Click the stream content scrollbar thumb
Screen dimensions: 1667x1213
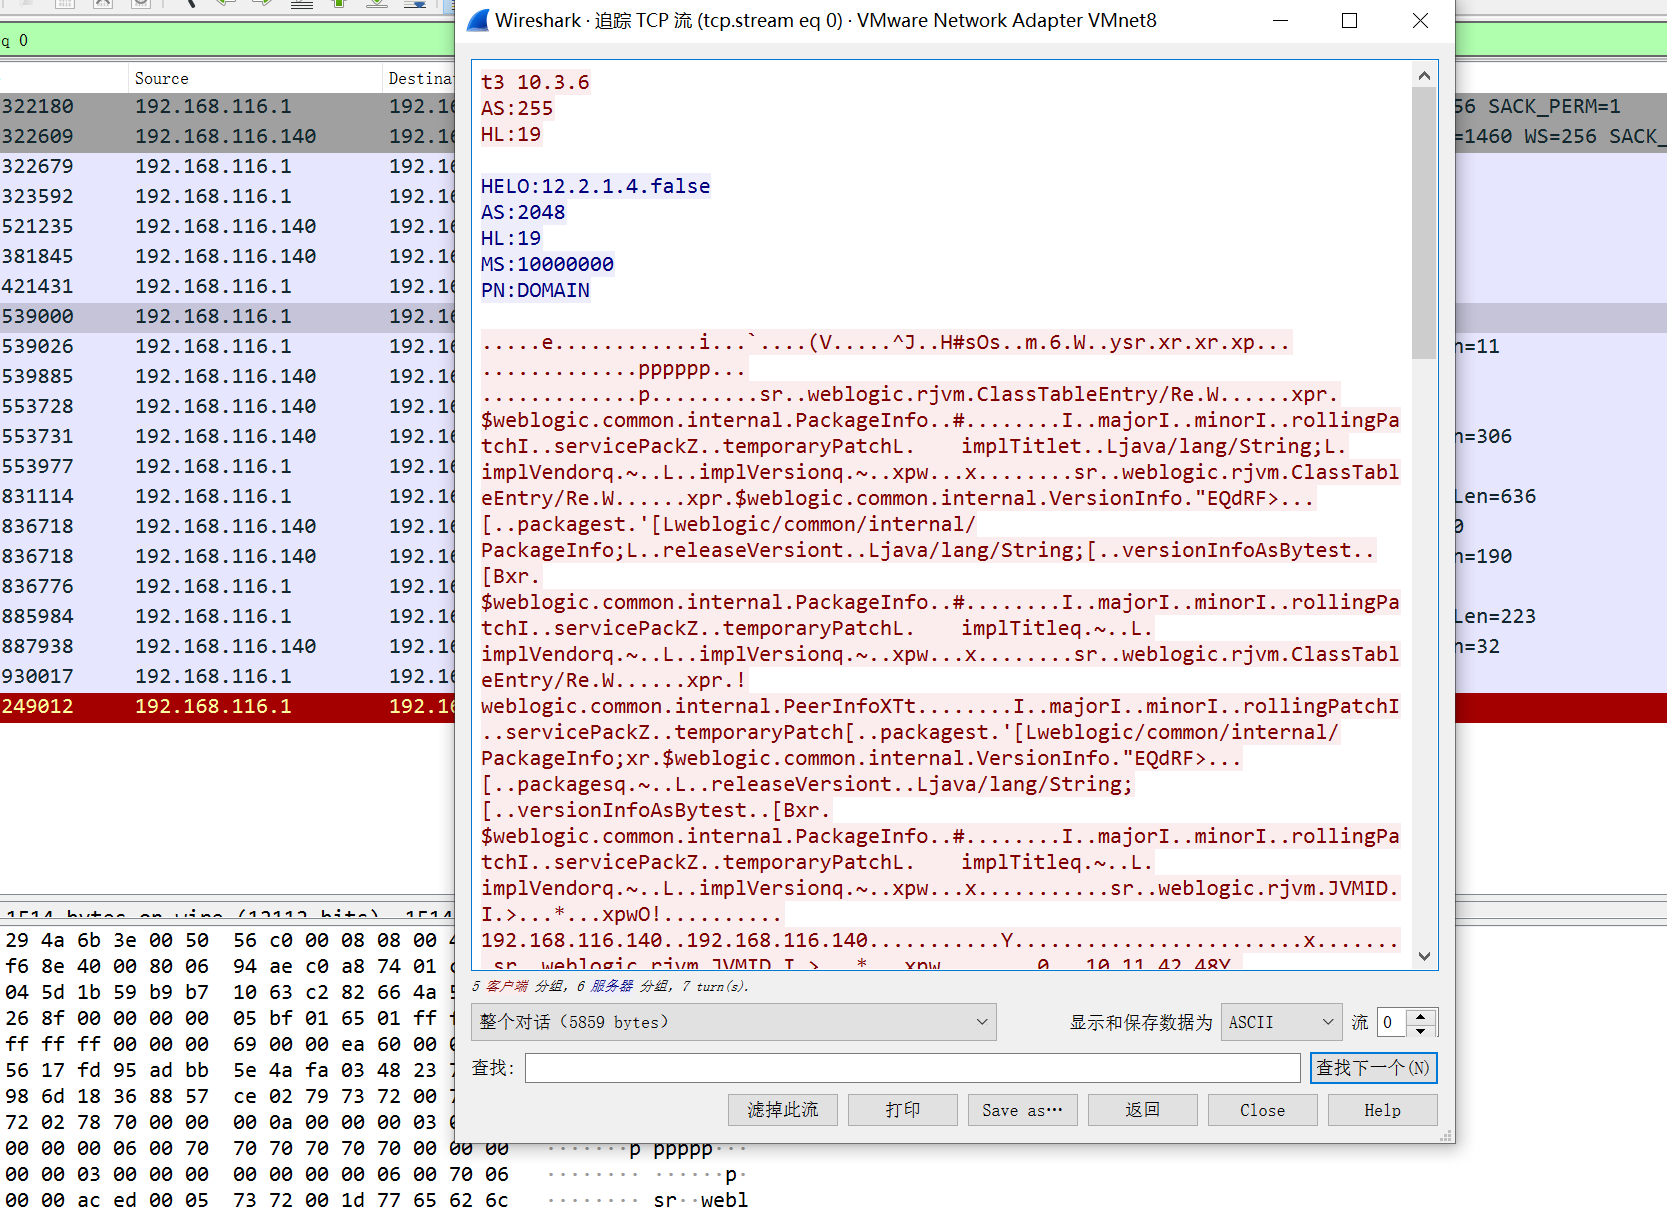(1424, 222)
